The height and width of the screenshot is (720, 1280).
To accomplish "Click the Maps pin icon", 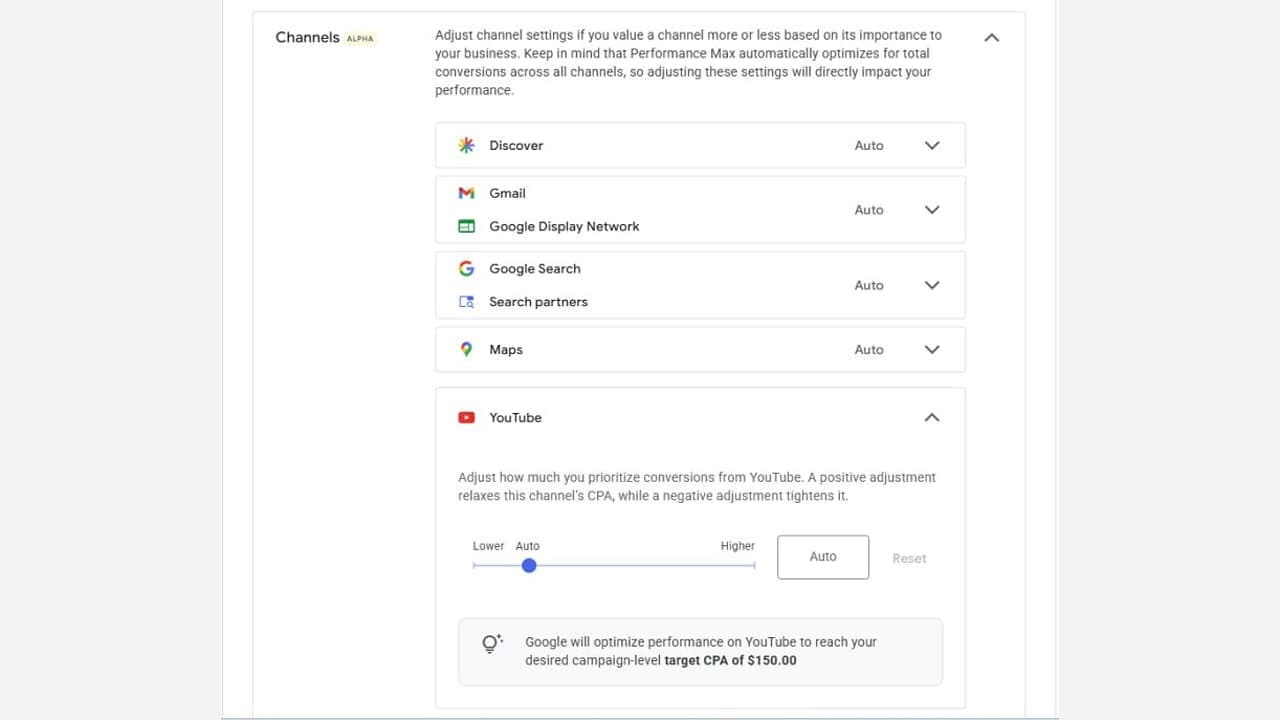I will pos(466,349).
